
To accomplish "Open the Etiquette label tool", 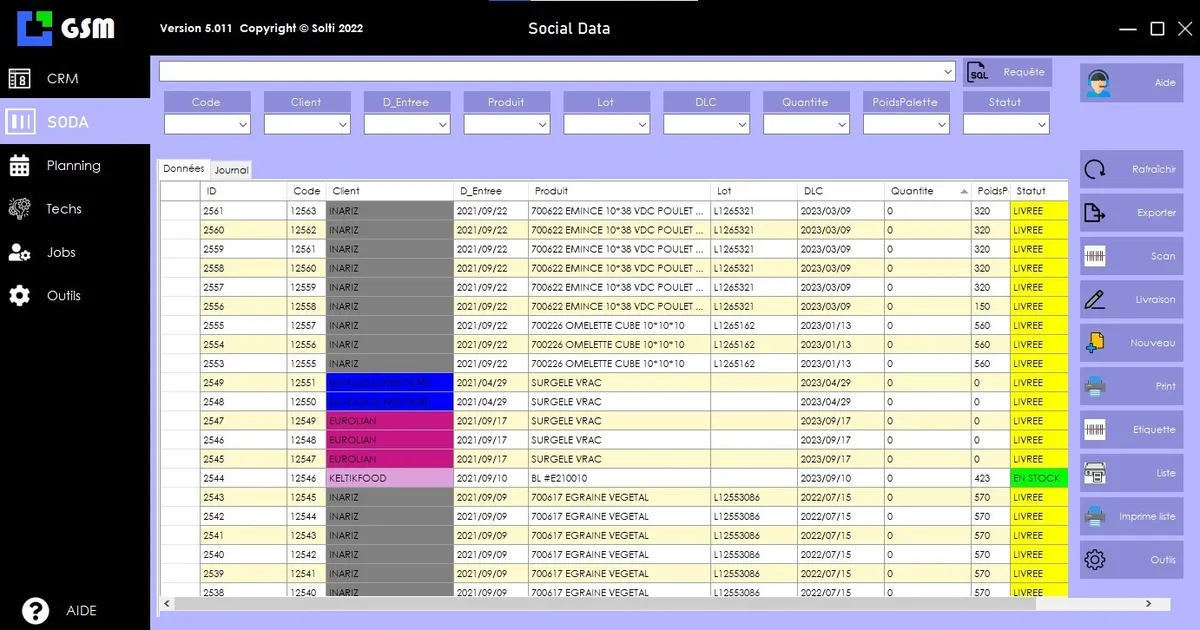I will point(1095,430).
